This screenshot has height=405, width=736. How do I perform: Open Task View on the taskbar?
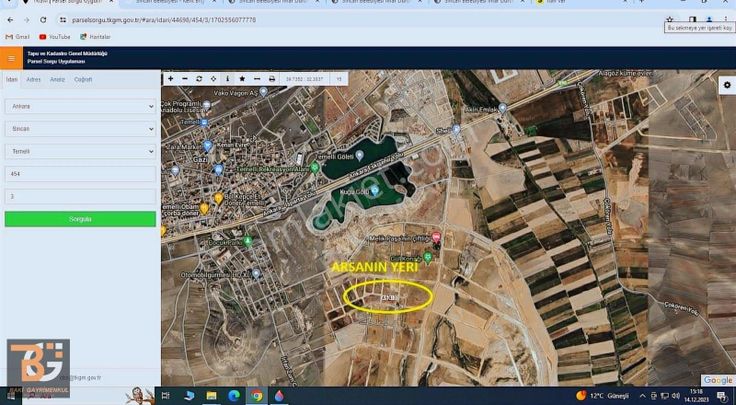[166, 396]
